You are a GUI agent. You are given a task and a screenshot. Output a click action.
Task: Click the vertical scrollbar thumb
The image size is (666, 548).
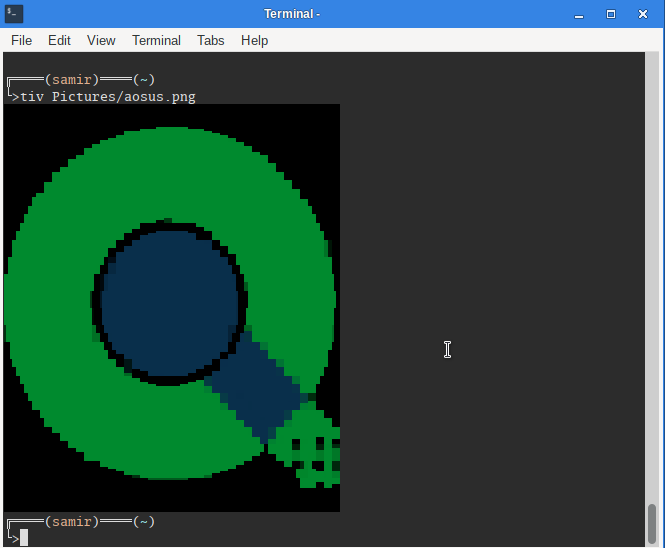[652, 522]
